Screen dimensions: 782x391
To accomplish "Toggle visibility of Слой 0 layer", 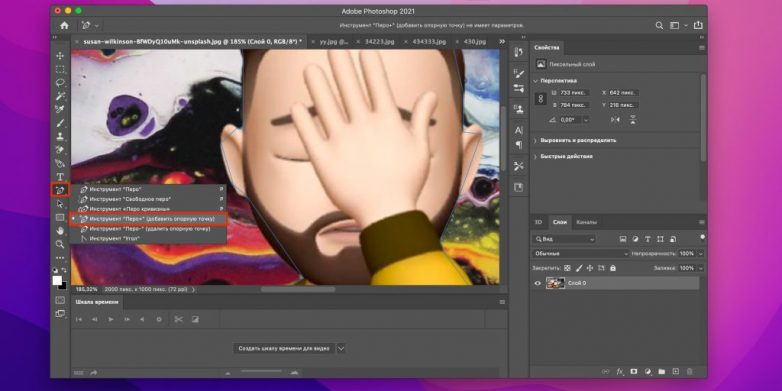I will click(x=537, y=283).
